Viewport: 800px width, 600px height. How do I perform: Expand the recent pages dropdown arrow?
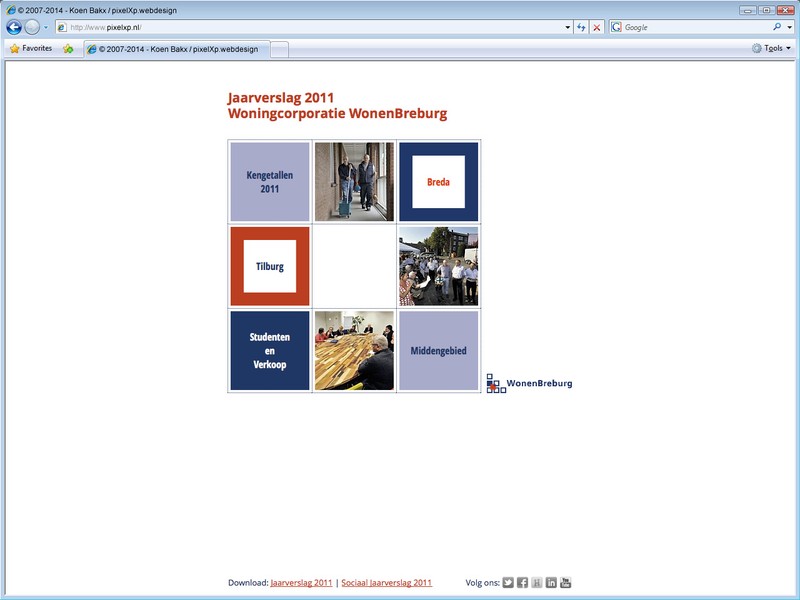click(46, 27)
